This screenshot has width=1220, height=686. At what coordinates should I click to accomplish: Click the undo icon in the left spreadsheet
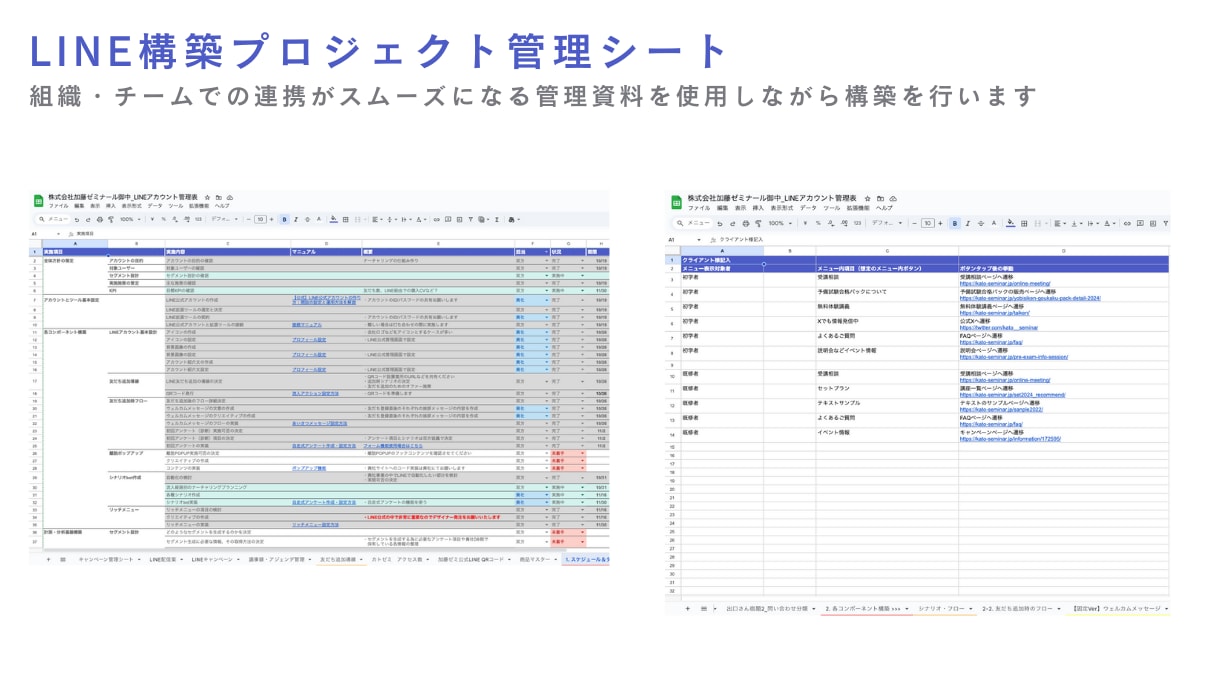coord(77,219)
